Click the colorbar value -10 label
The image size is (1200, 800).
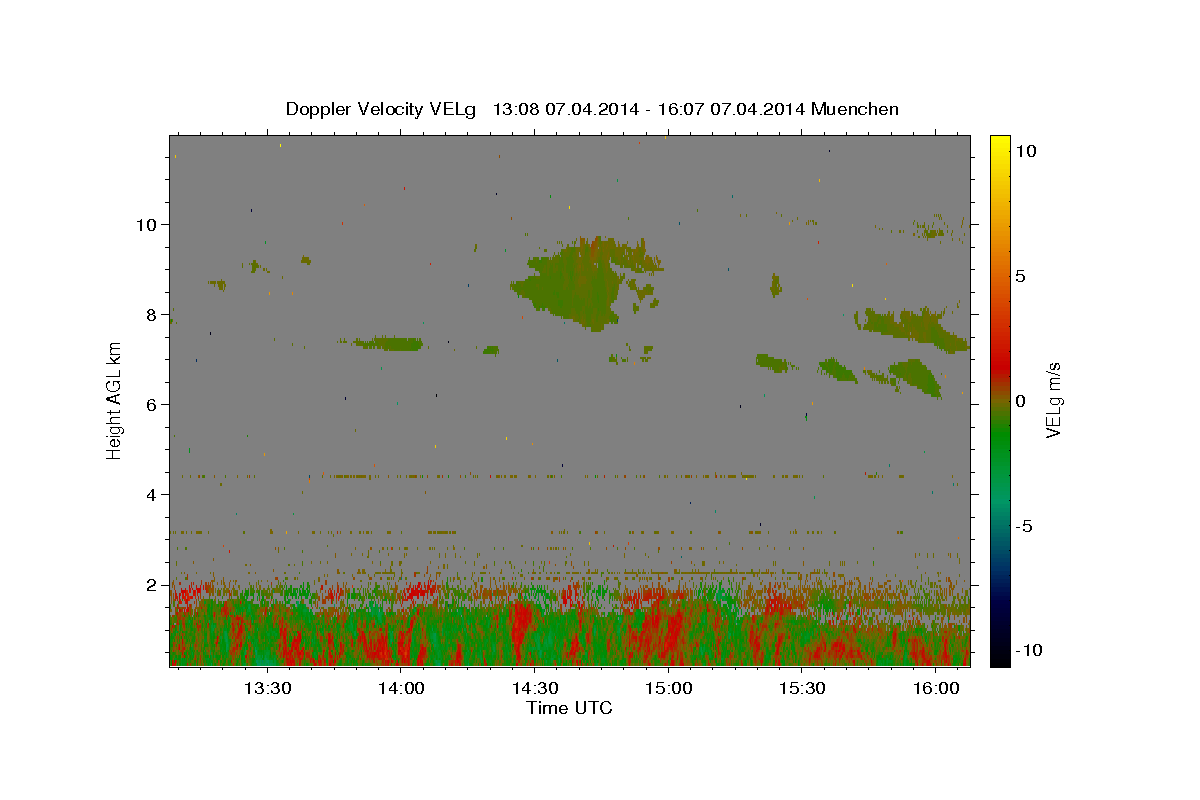point(1028,650)
